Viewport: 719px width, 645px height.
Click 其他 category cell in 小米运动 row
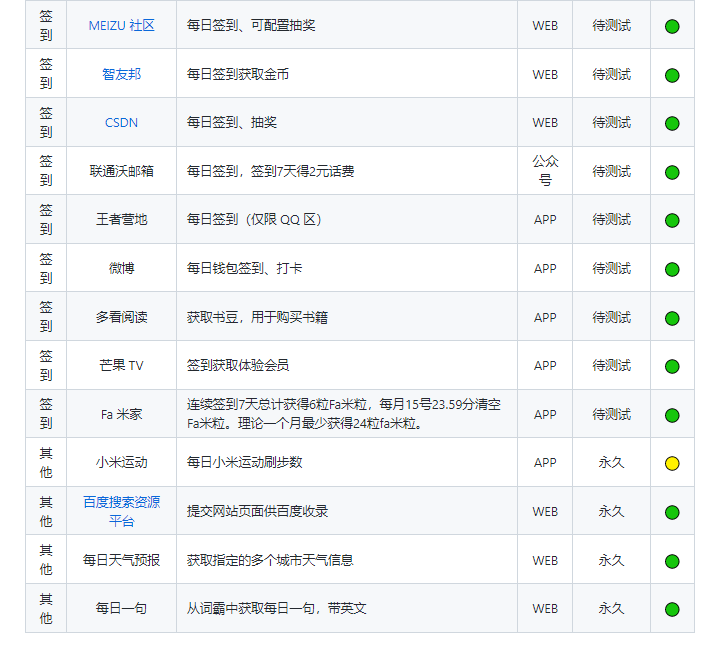[x=46, y=462]
